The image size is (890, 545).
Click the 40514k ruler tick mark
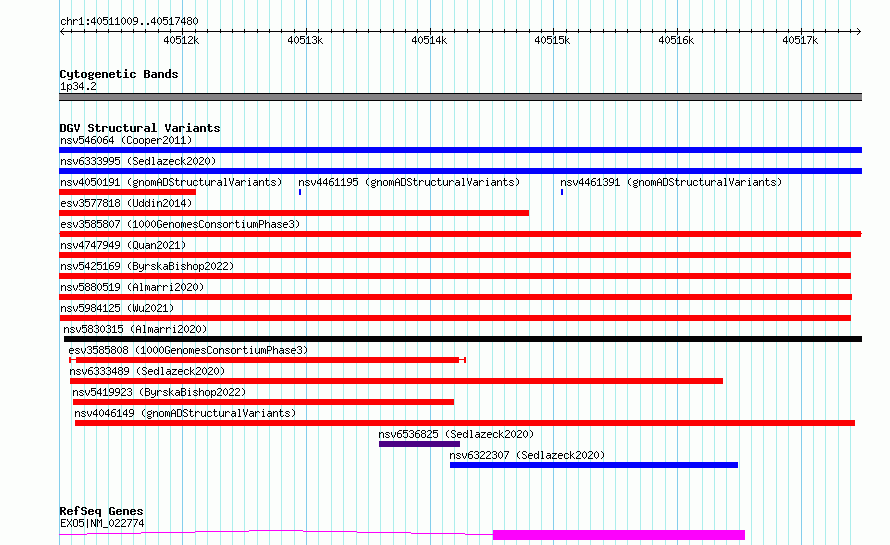coord(430,31)
